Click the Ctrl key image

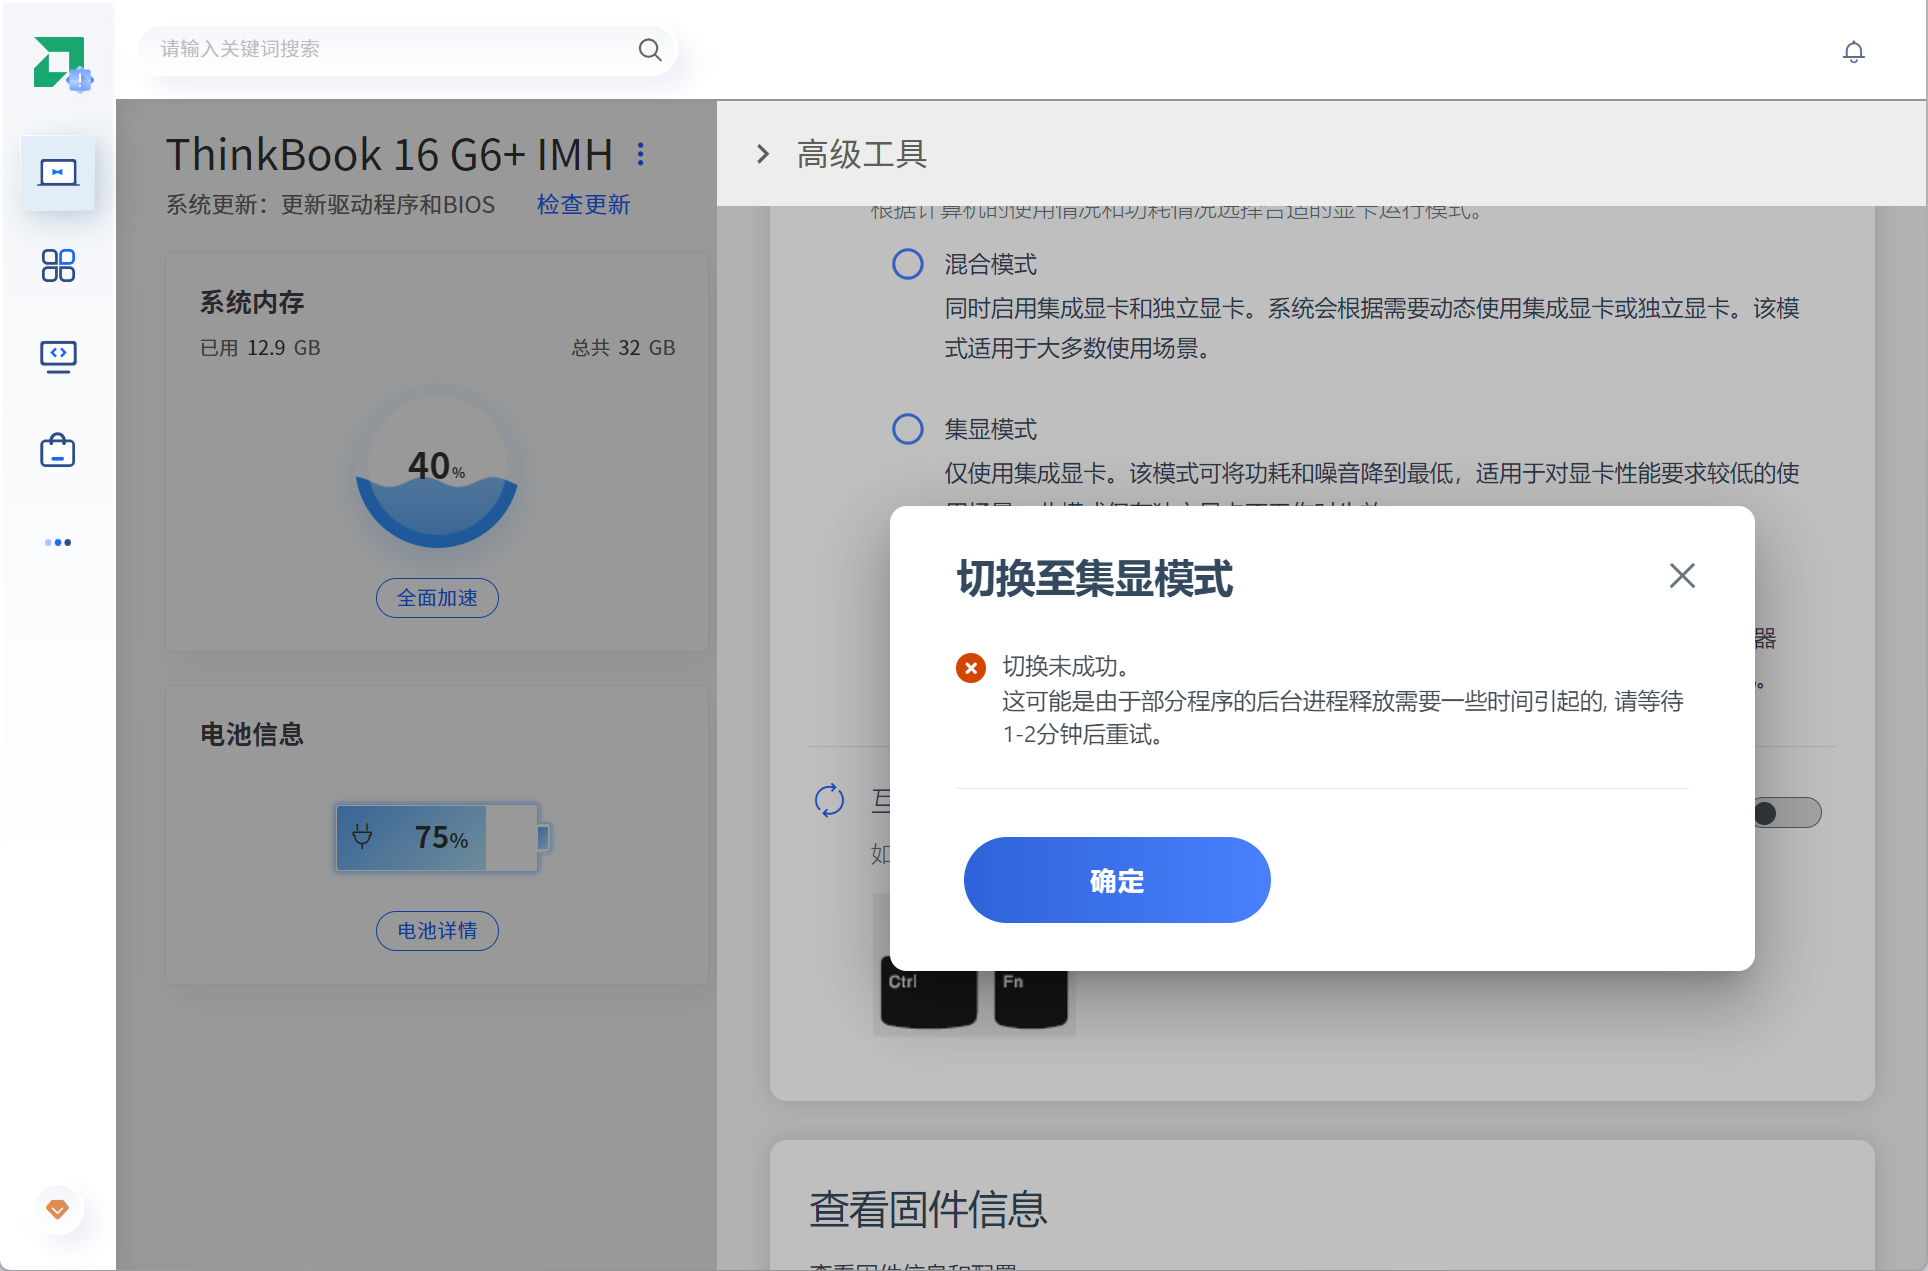coord(927,992)
